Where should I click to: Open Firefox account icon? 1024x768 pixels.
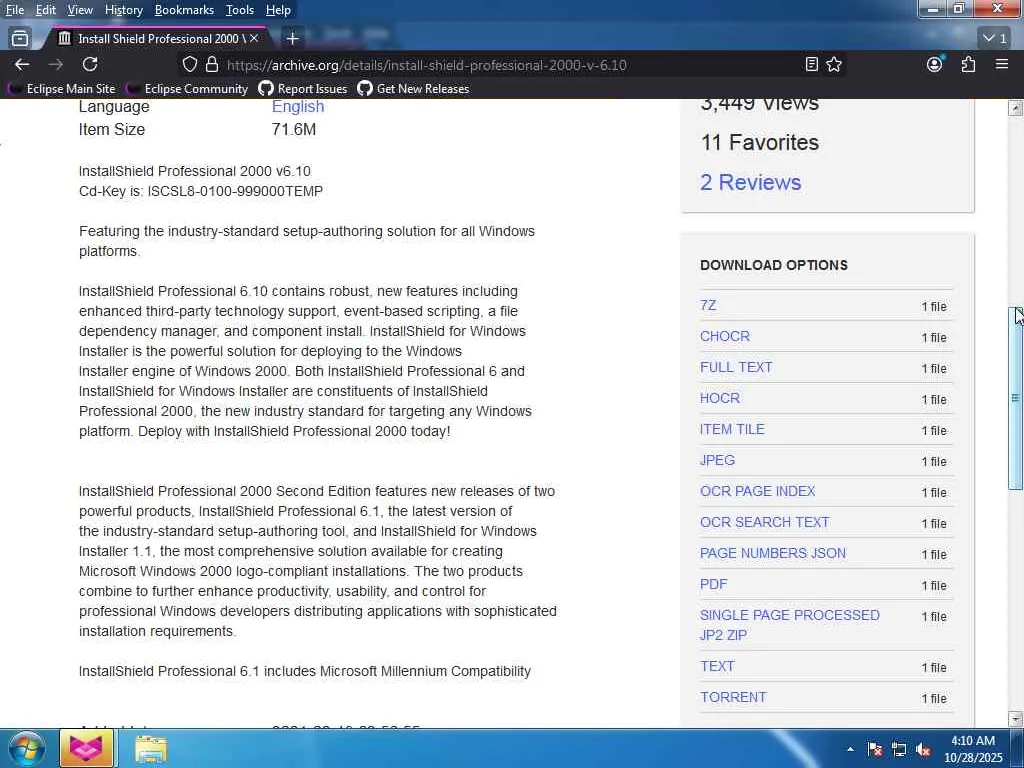935,65
